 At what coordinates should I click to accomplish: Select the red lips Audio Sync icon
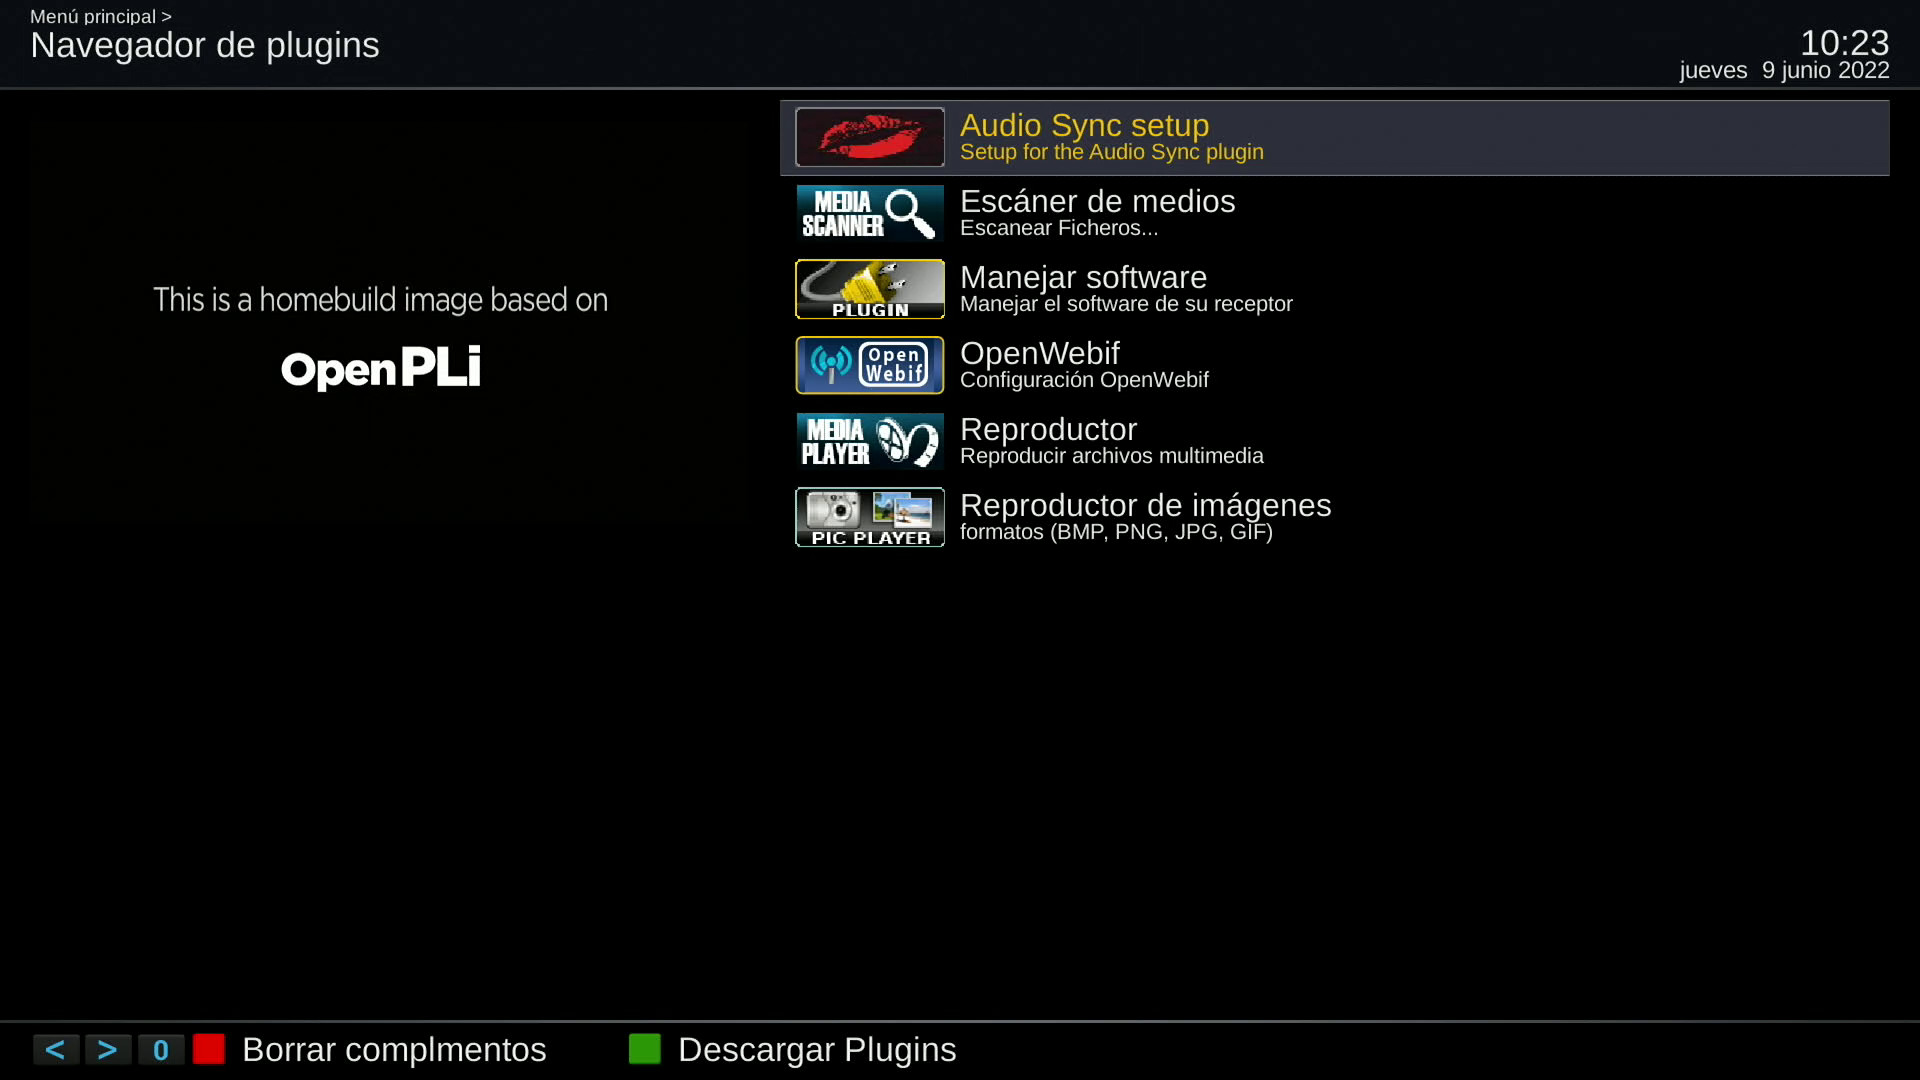click(x=869, y=137)
